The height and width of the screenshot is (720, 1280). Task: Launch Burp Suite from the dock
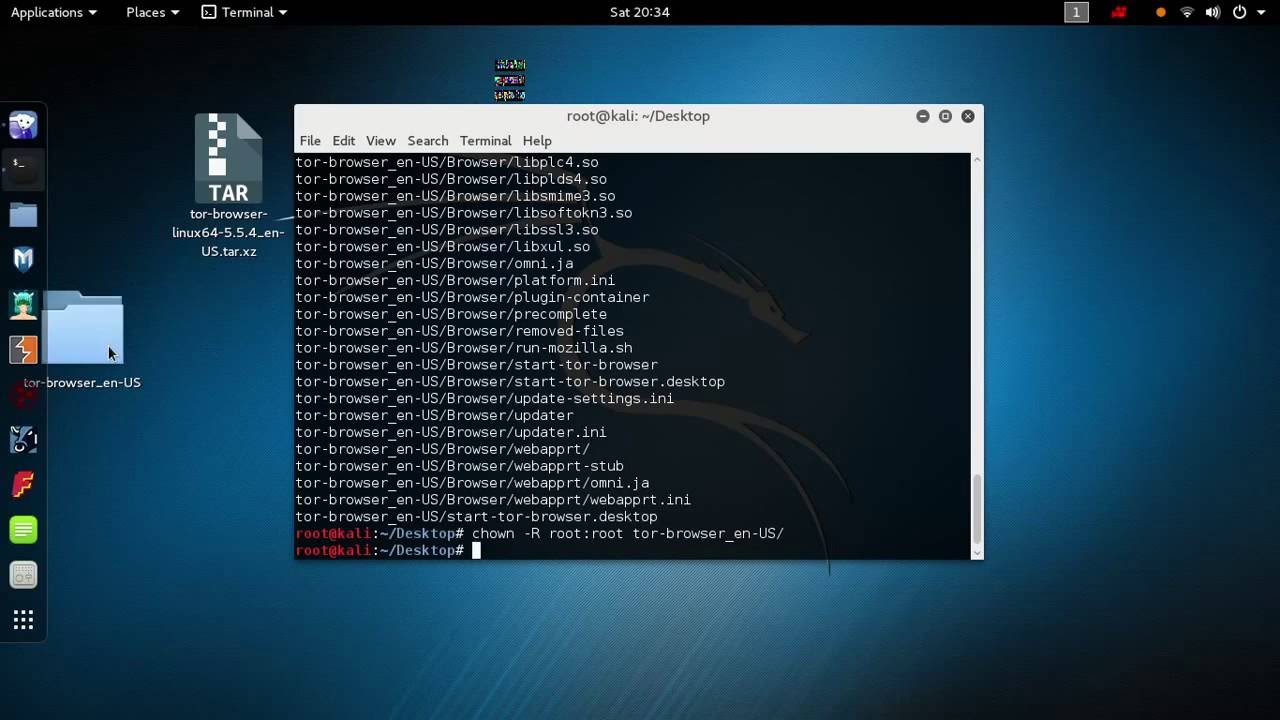[23, 349]
